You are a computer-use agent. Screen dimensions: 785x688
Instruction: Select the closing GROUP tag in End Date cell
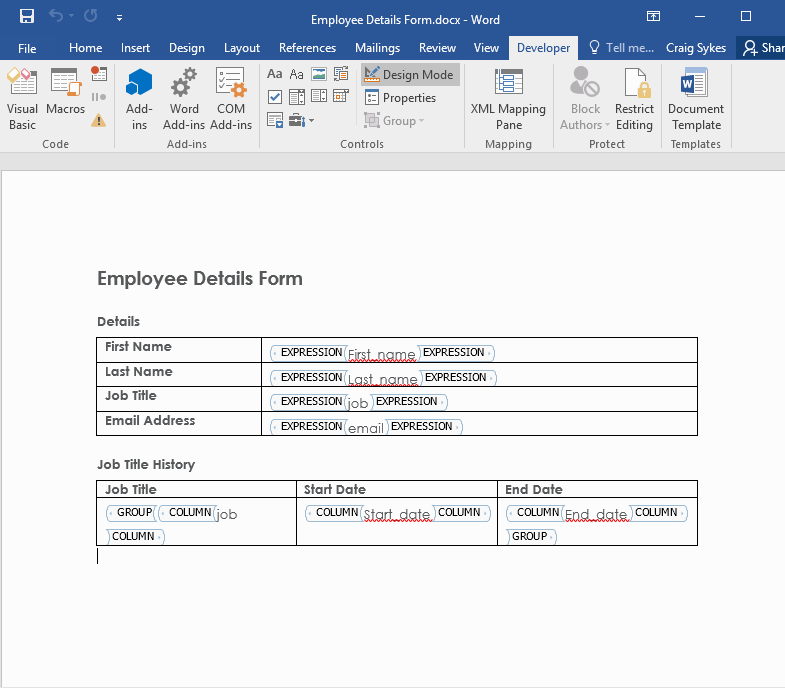531,536
